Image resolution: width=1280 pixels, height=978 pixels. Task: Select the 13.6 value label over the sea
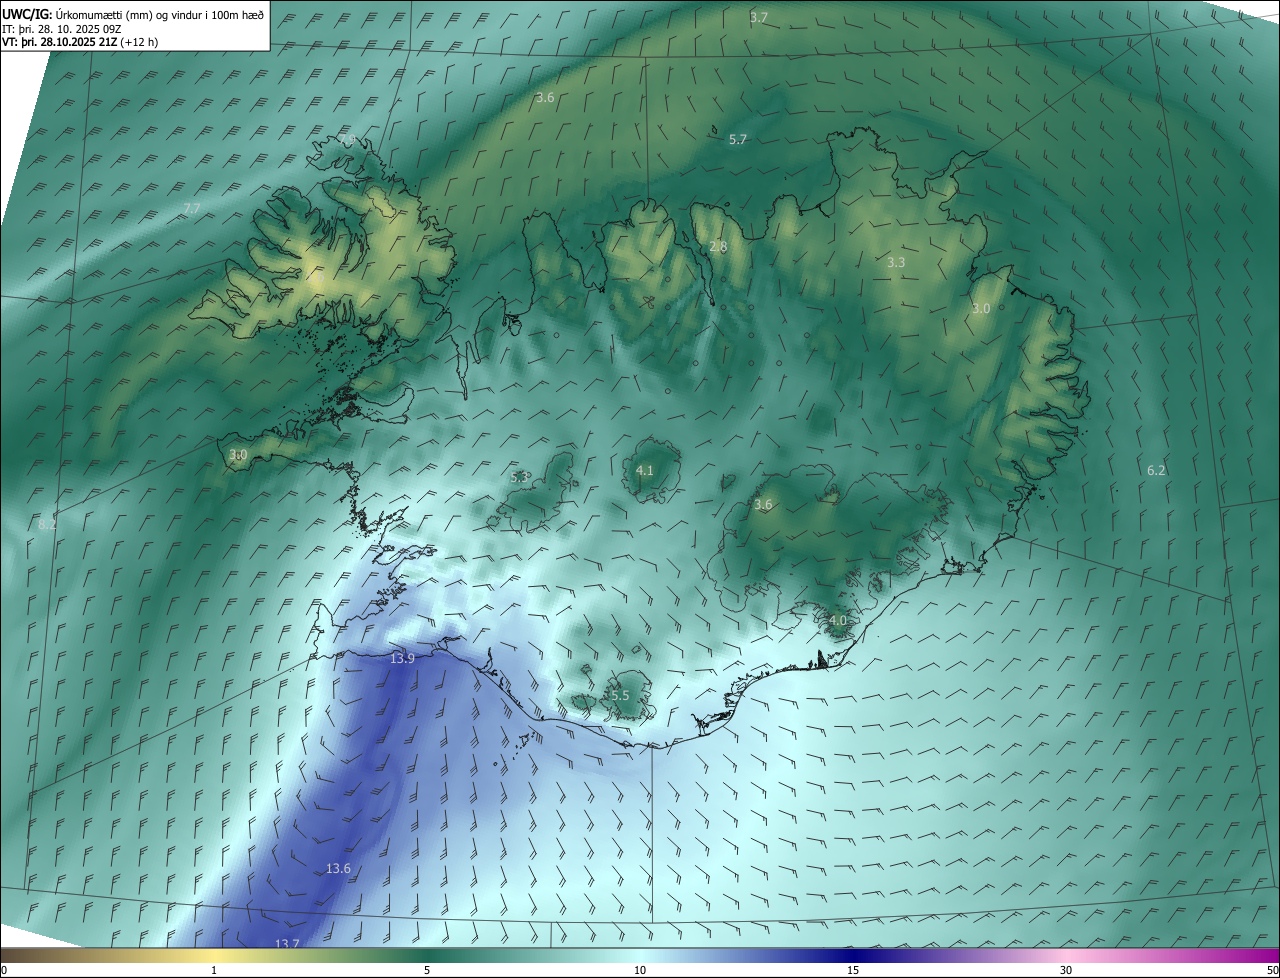[338, 868]
